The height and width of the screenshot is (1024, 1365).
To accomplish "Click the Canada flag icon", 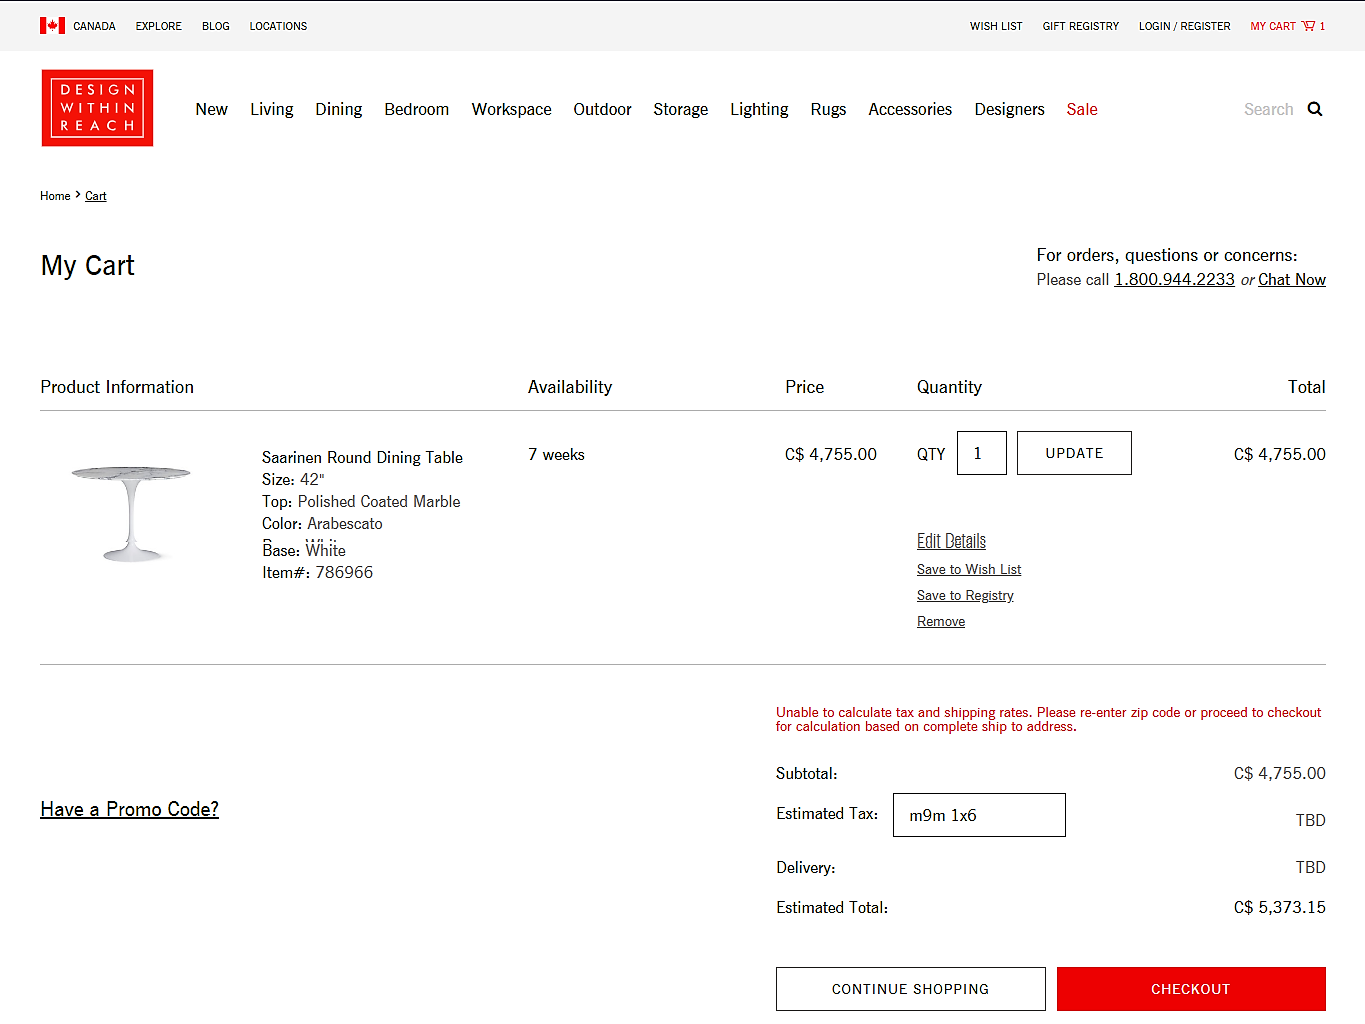I will coord(52,26).
